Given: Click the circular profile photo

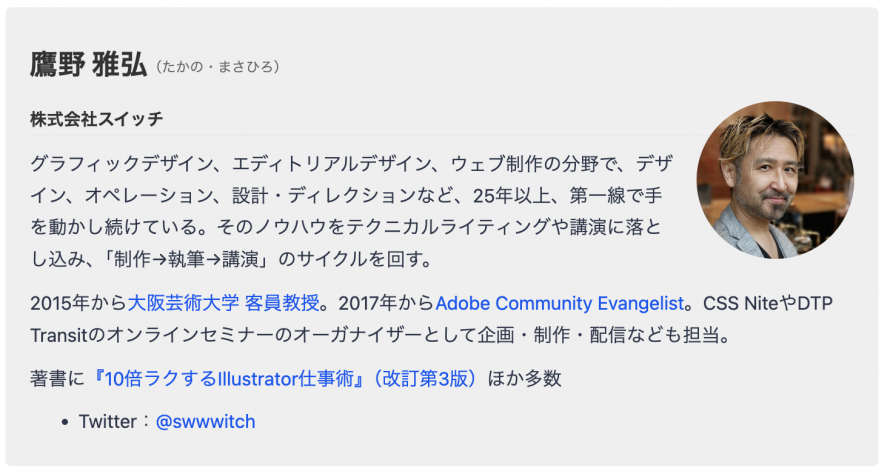Looking at the screenshot, I should click(x=775, y=180).
